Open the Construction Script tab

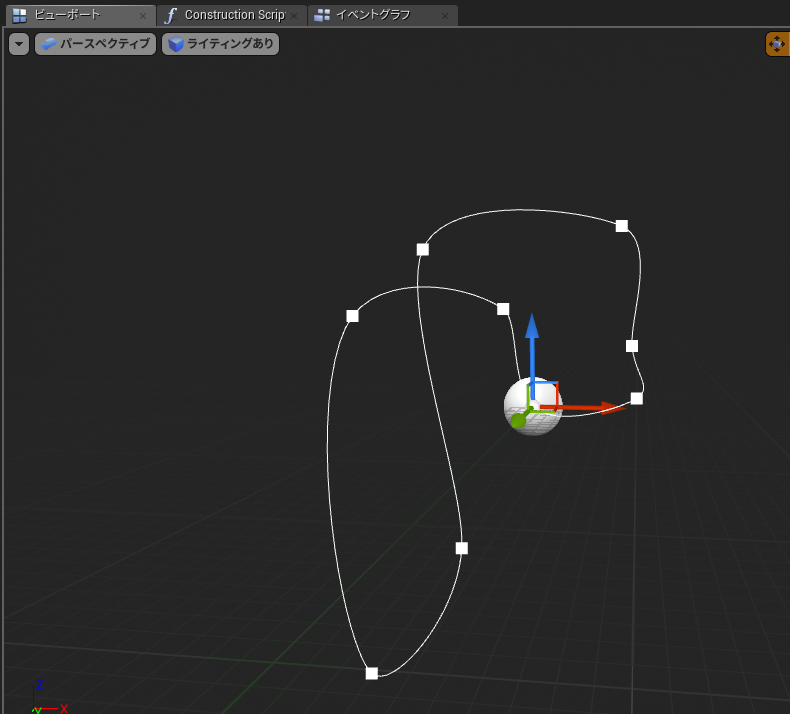pyautogui.click(x=234, y=15)
